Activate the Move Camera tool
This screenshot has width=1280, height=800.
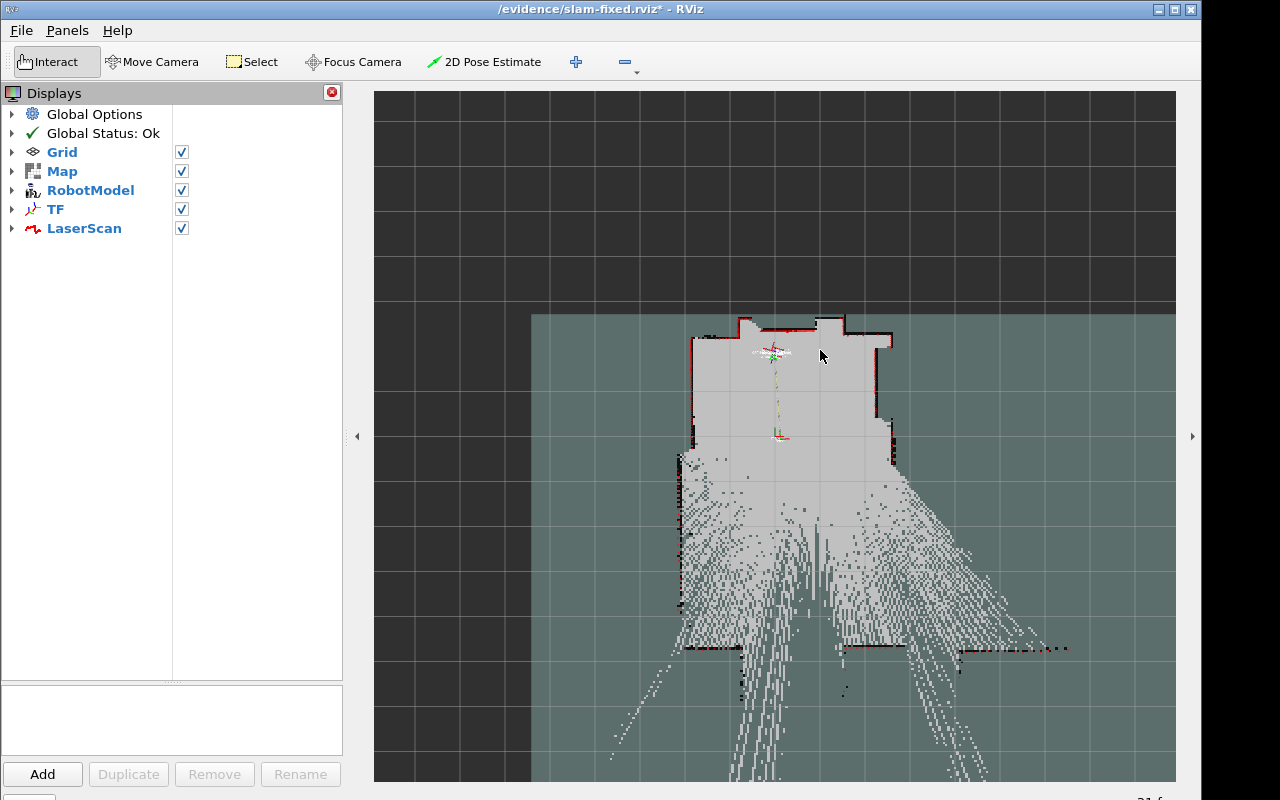point(152,62)
